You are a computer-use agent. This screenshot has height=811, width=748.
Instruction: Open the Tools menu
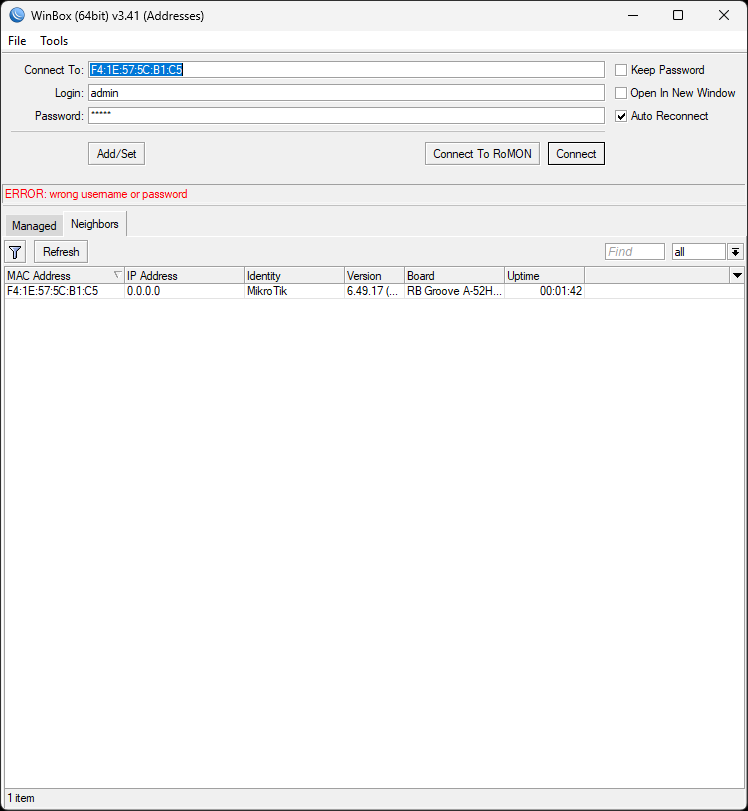tap(54, 41)
